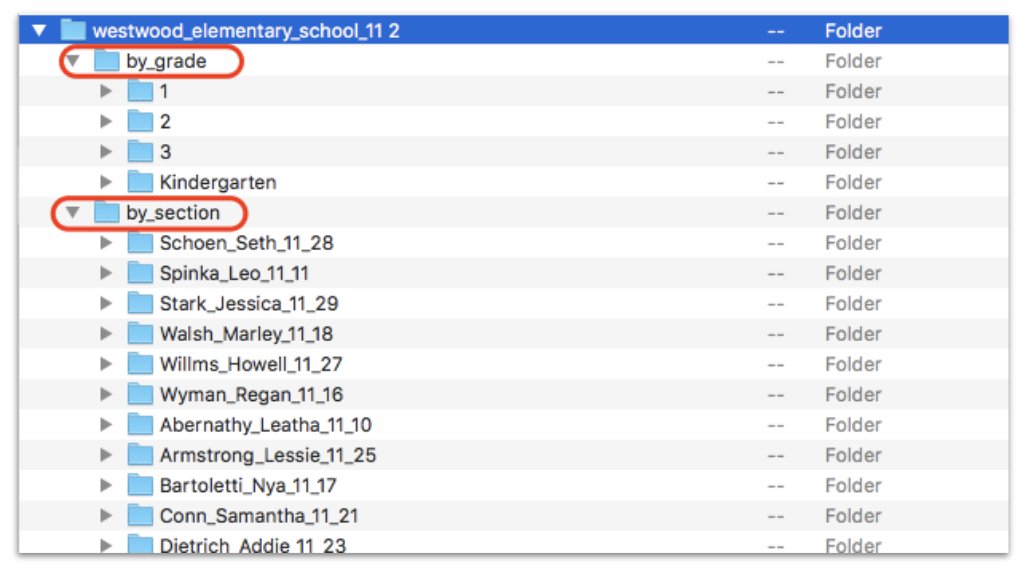Expand the Walsh_Marley_11_18 folder

(107, 333)
